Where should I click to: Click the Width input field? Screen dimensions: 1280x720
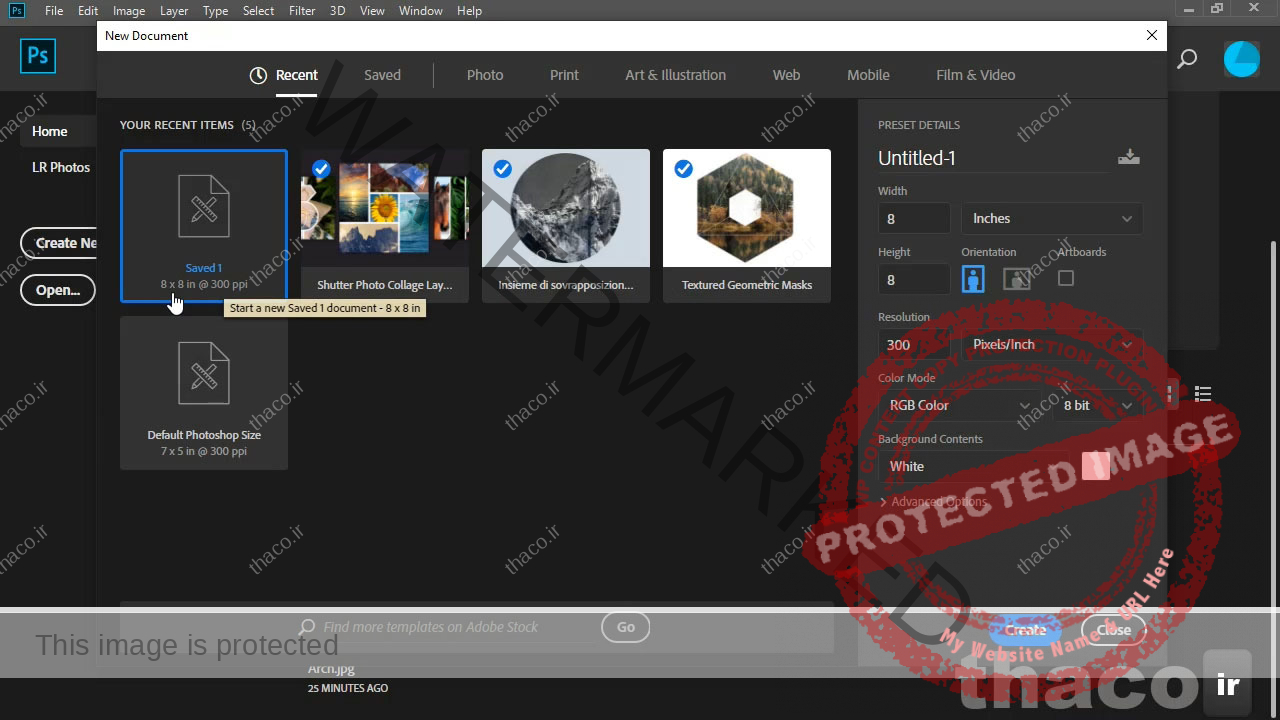pos(914,218)
